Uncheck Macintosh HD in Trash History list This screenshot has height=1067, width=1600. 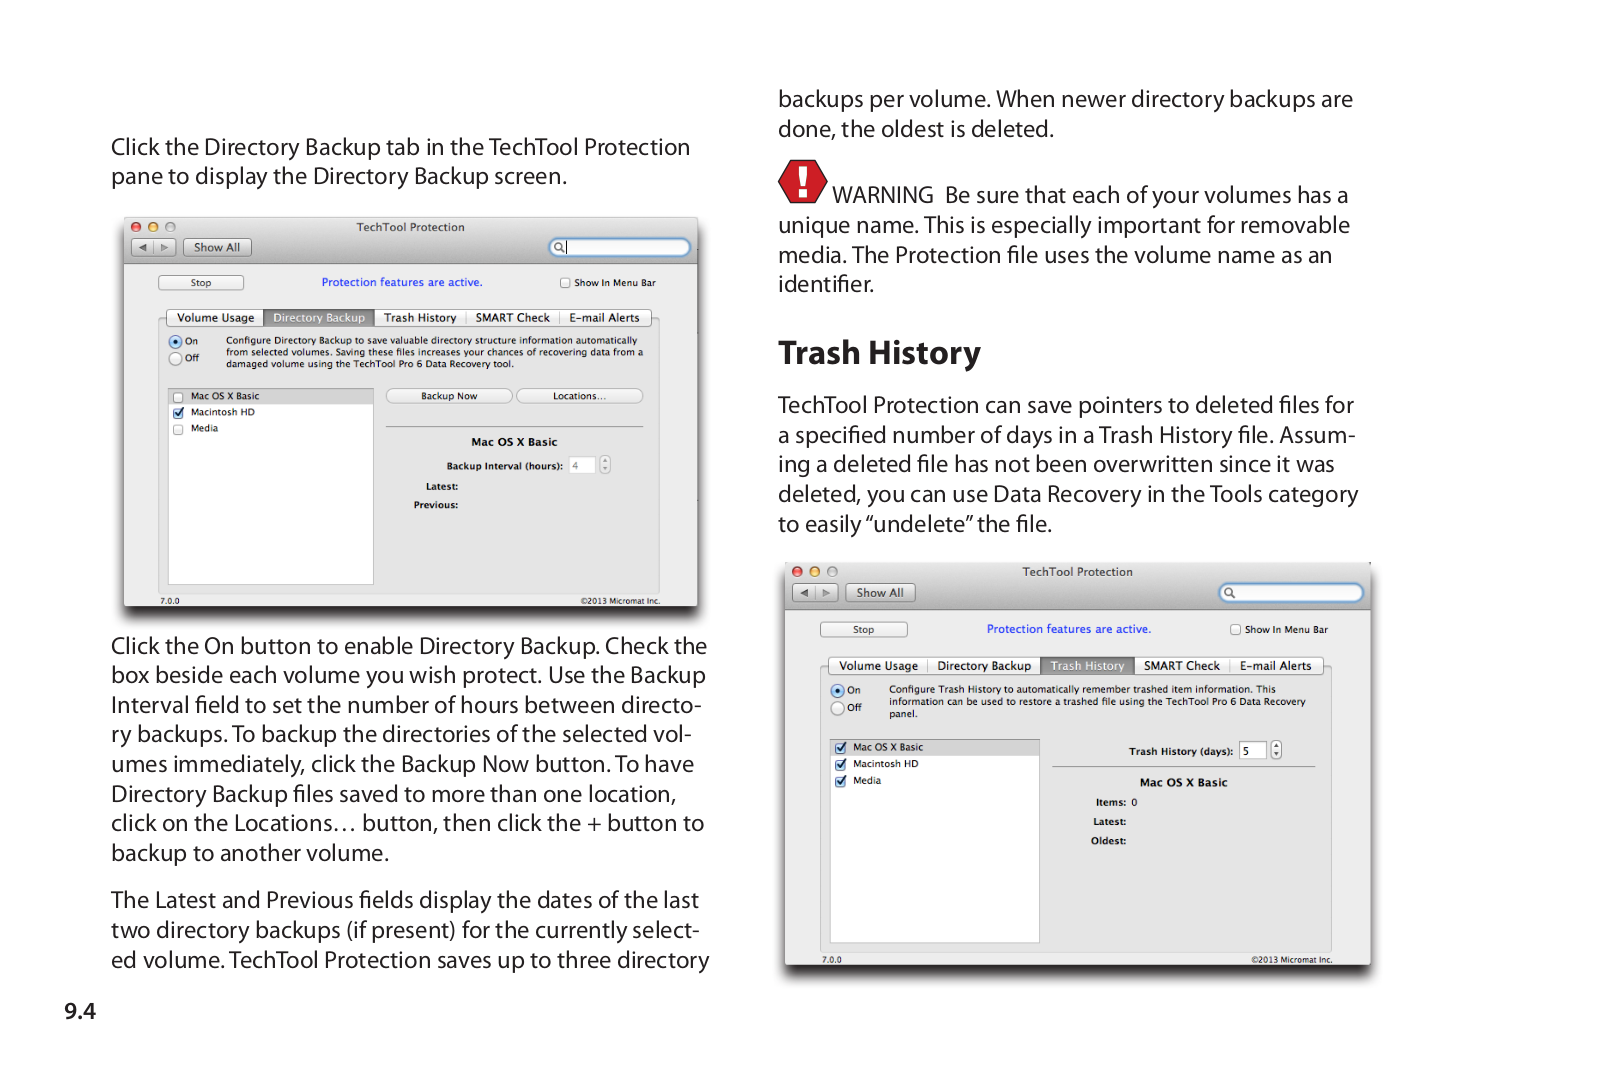coord(841,764)
